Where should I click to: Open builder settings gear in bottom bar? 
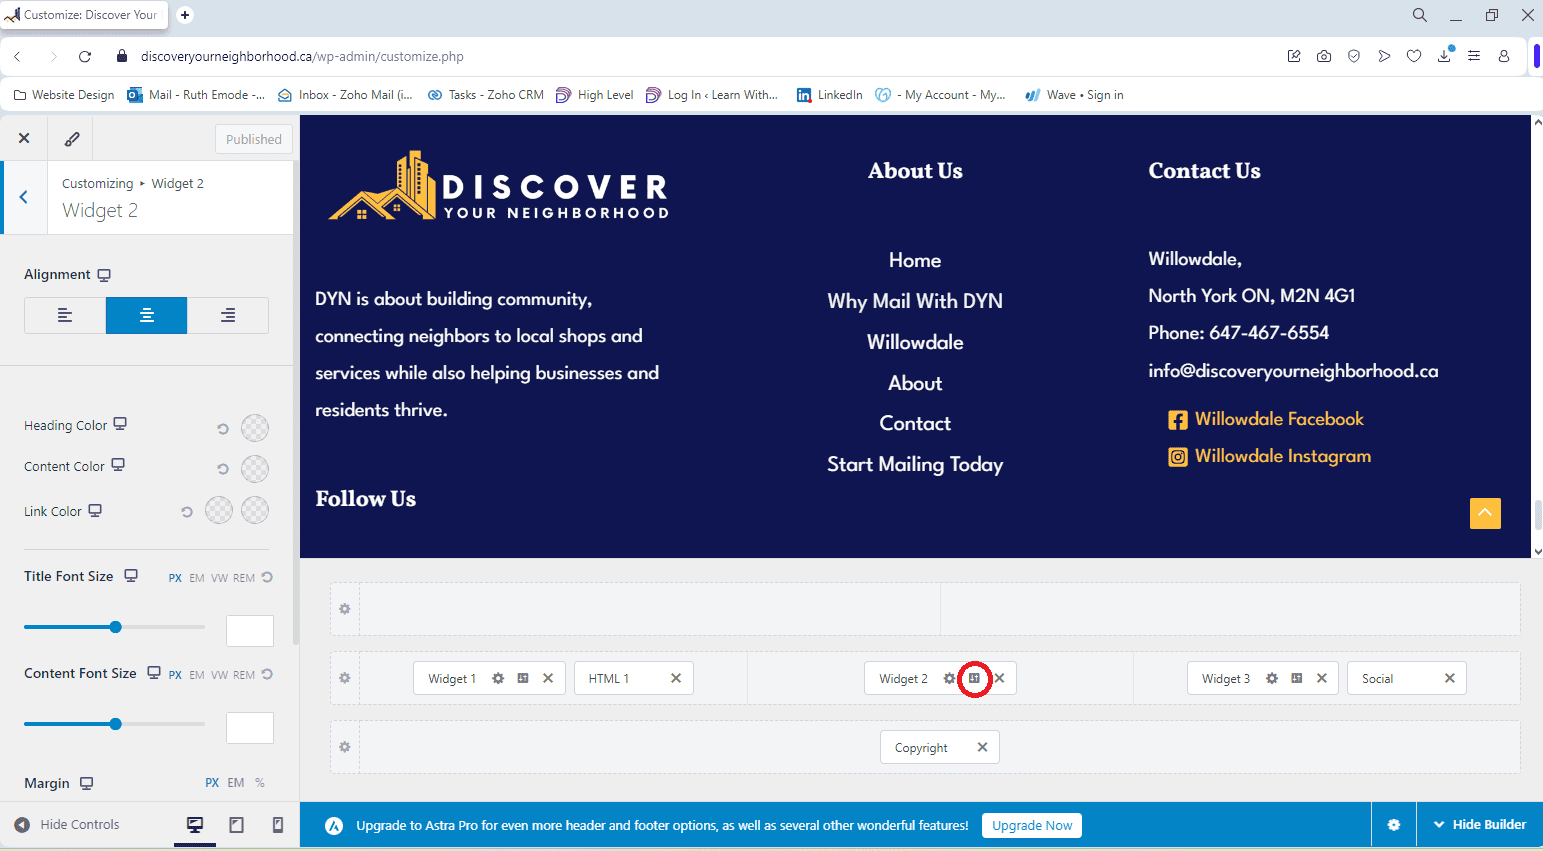(x=1394, y=825)
